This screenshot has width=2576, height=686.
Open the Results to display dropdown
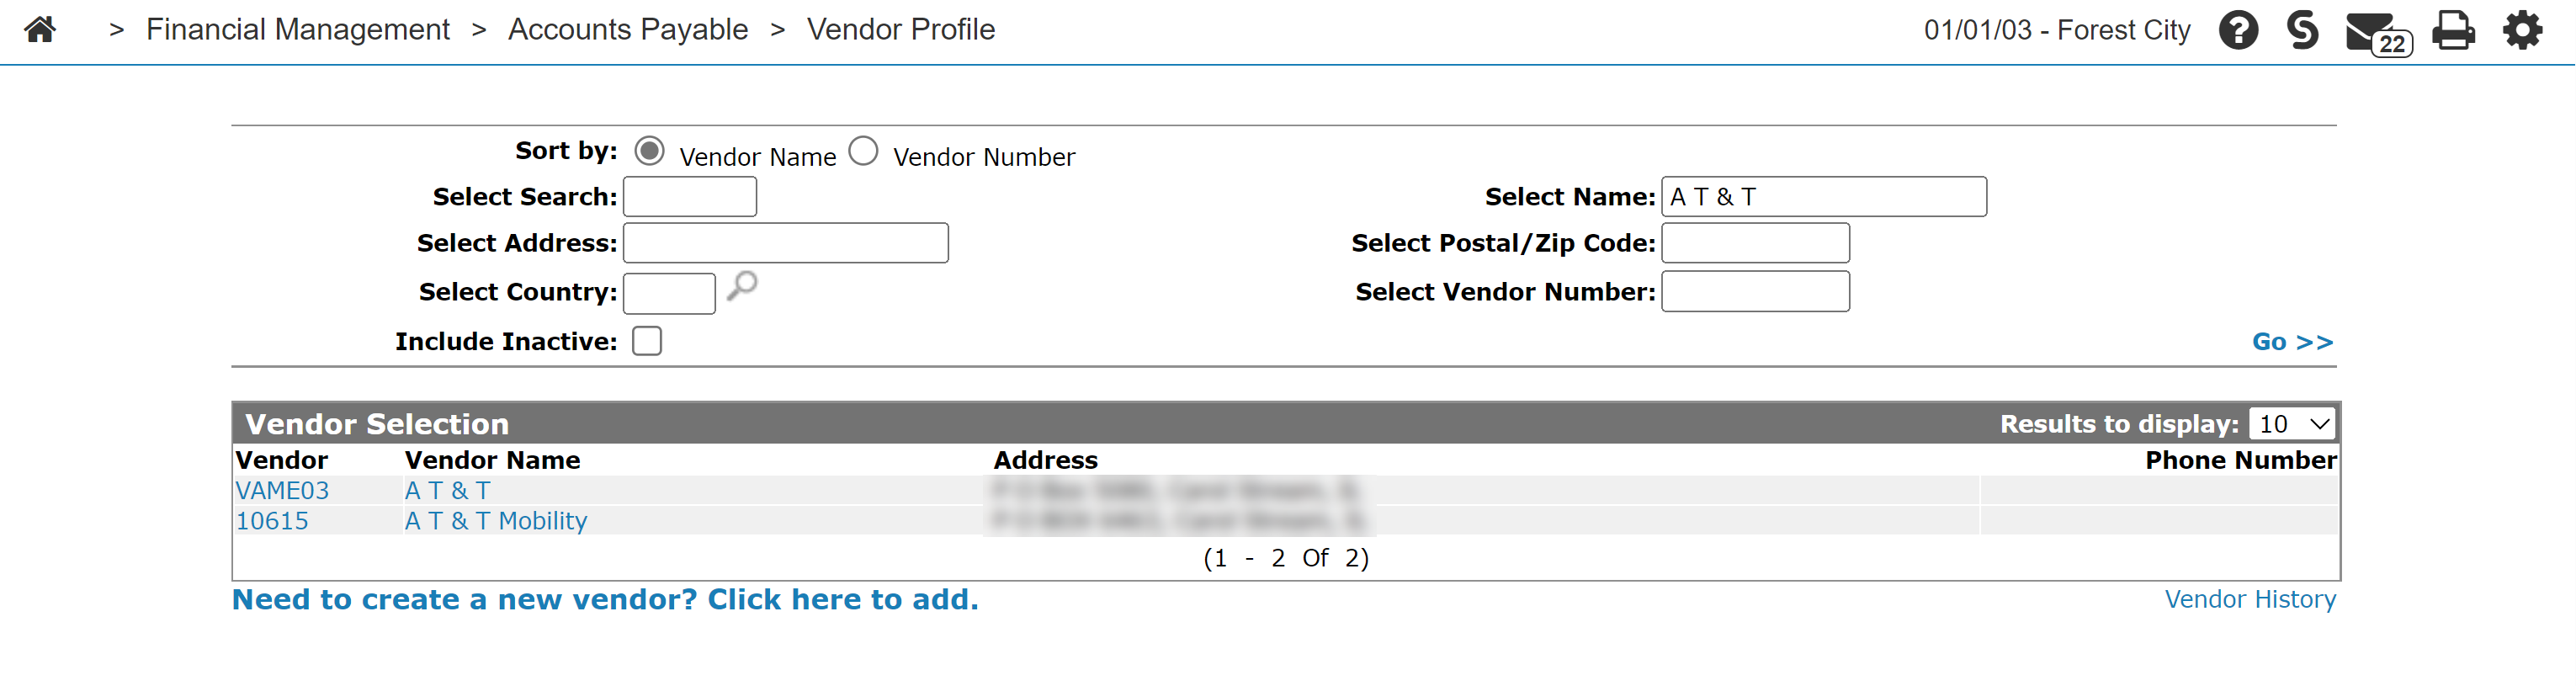point(2292,424)
